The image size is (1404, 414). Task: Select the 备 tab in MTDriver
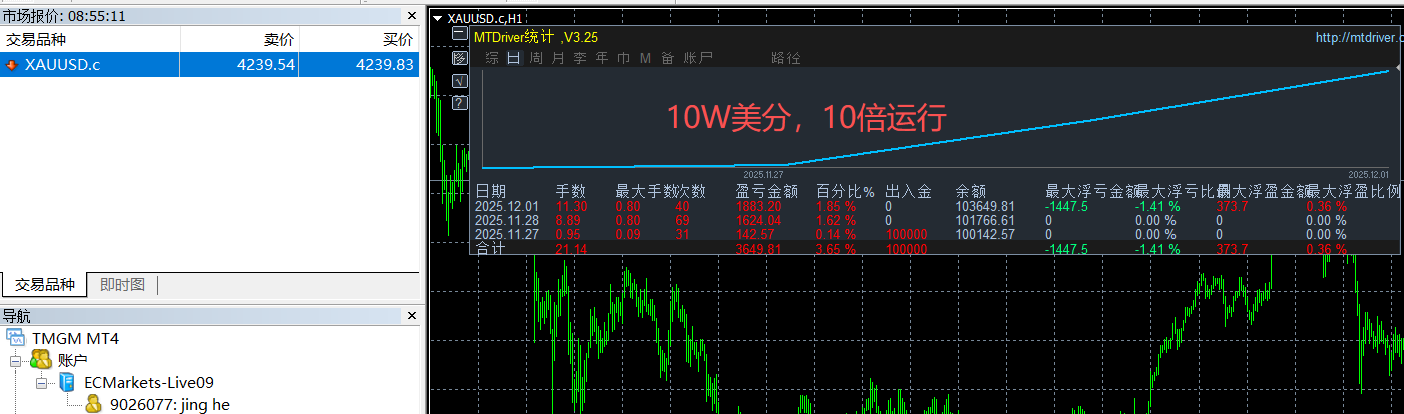click(x=667, y=58)
